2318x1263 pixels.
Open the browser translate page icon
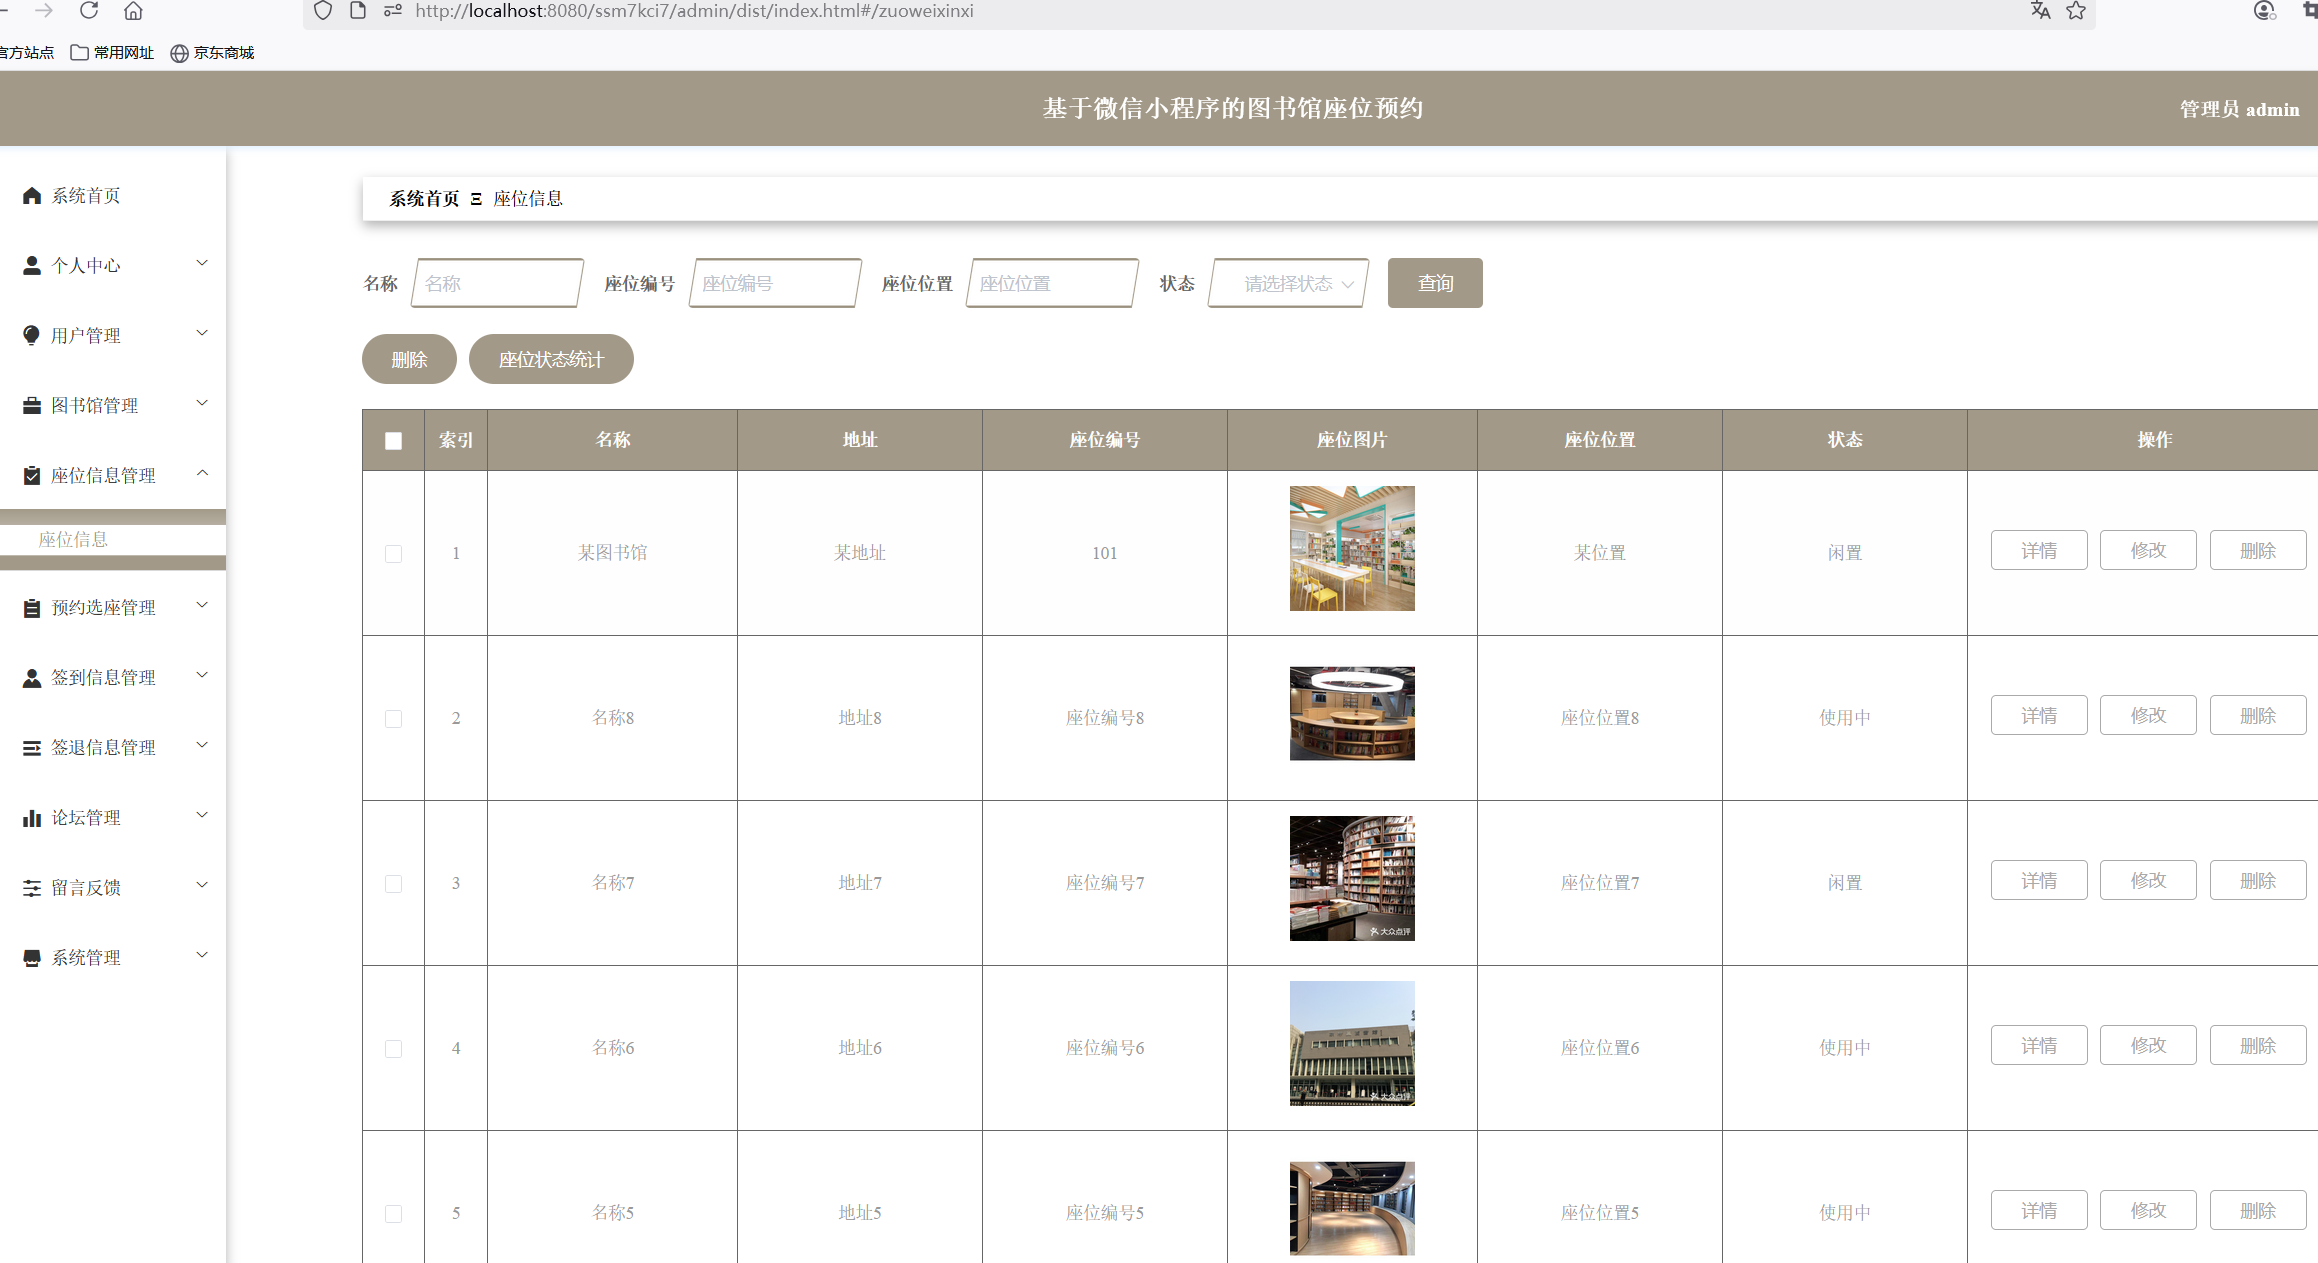click(x=2040, y=11)
